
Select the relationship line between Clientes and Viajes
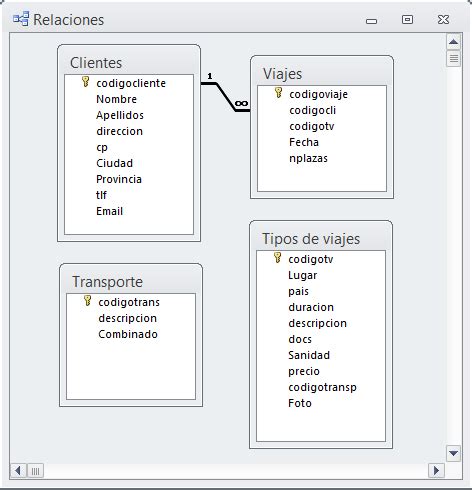pyautogui.click(x=226, y=97)
